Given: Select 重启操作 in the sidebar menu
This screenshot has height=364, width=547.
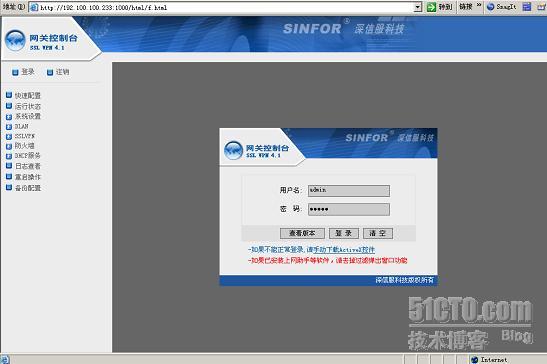Looking at the screenshot, I should pos(28,177).
